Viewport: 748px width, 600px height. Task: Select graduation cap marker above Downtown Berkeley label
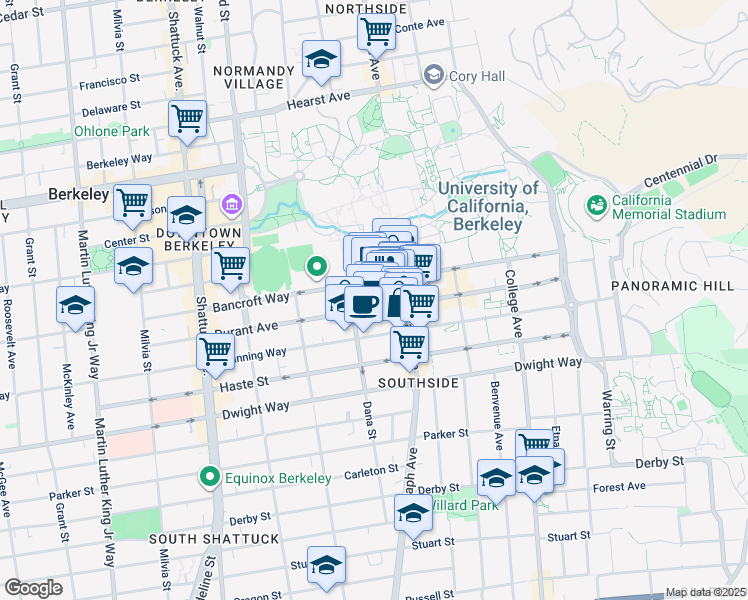pyautogui.click(x=186, y=215)
